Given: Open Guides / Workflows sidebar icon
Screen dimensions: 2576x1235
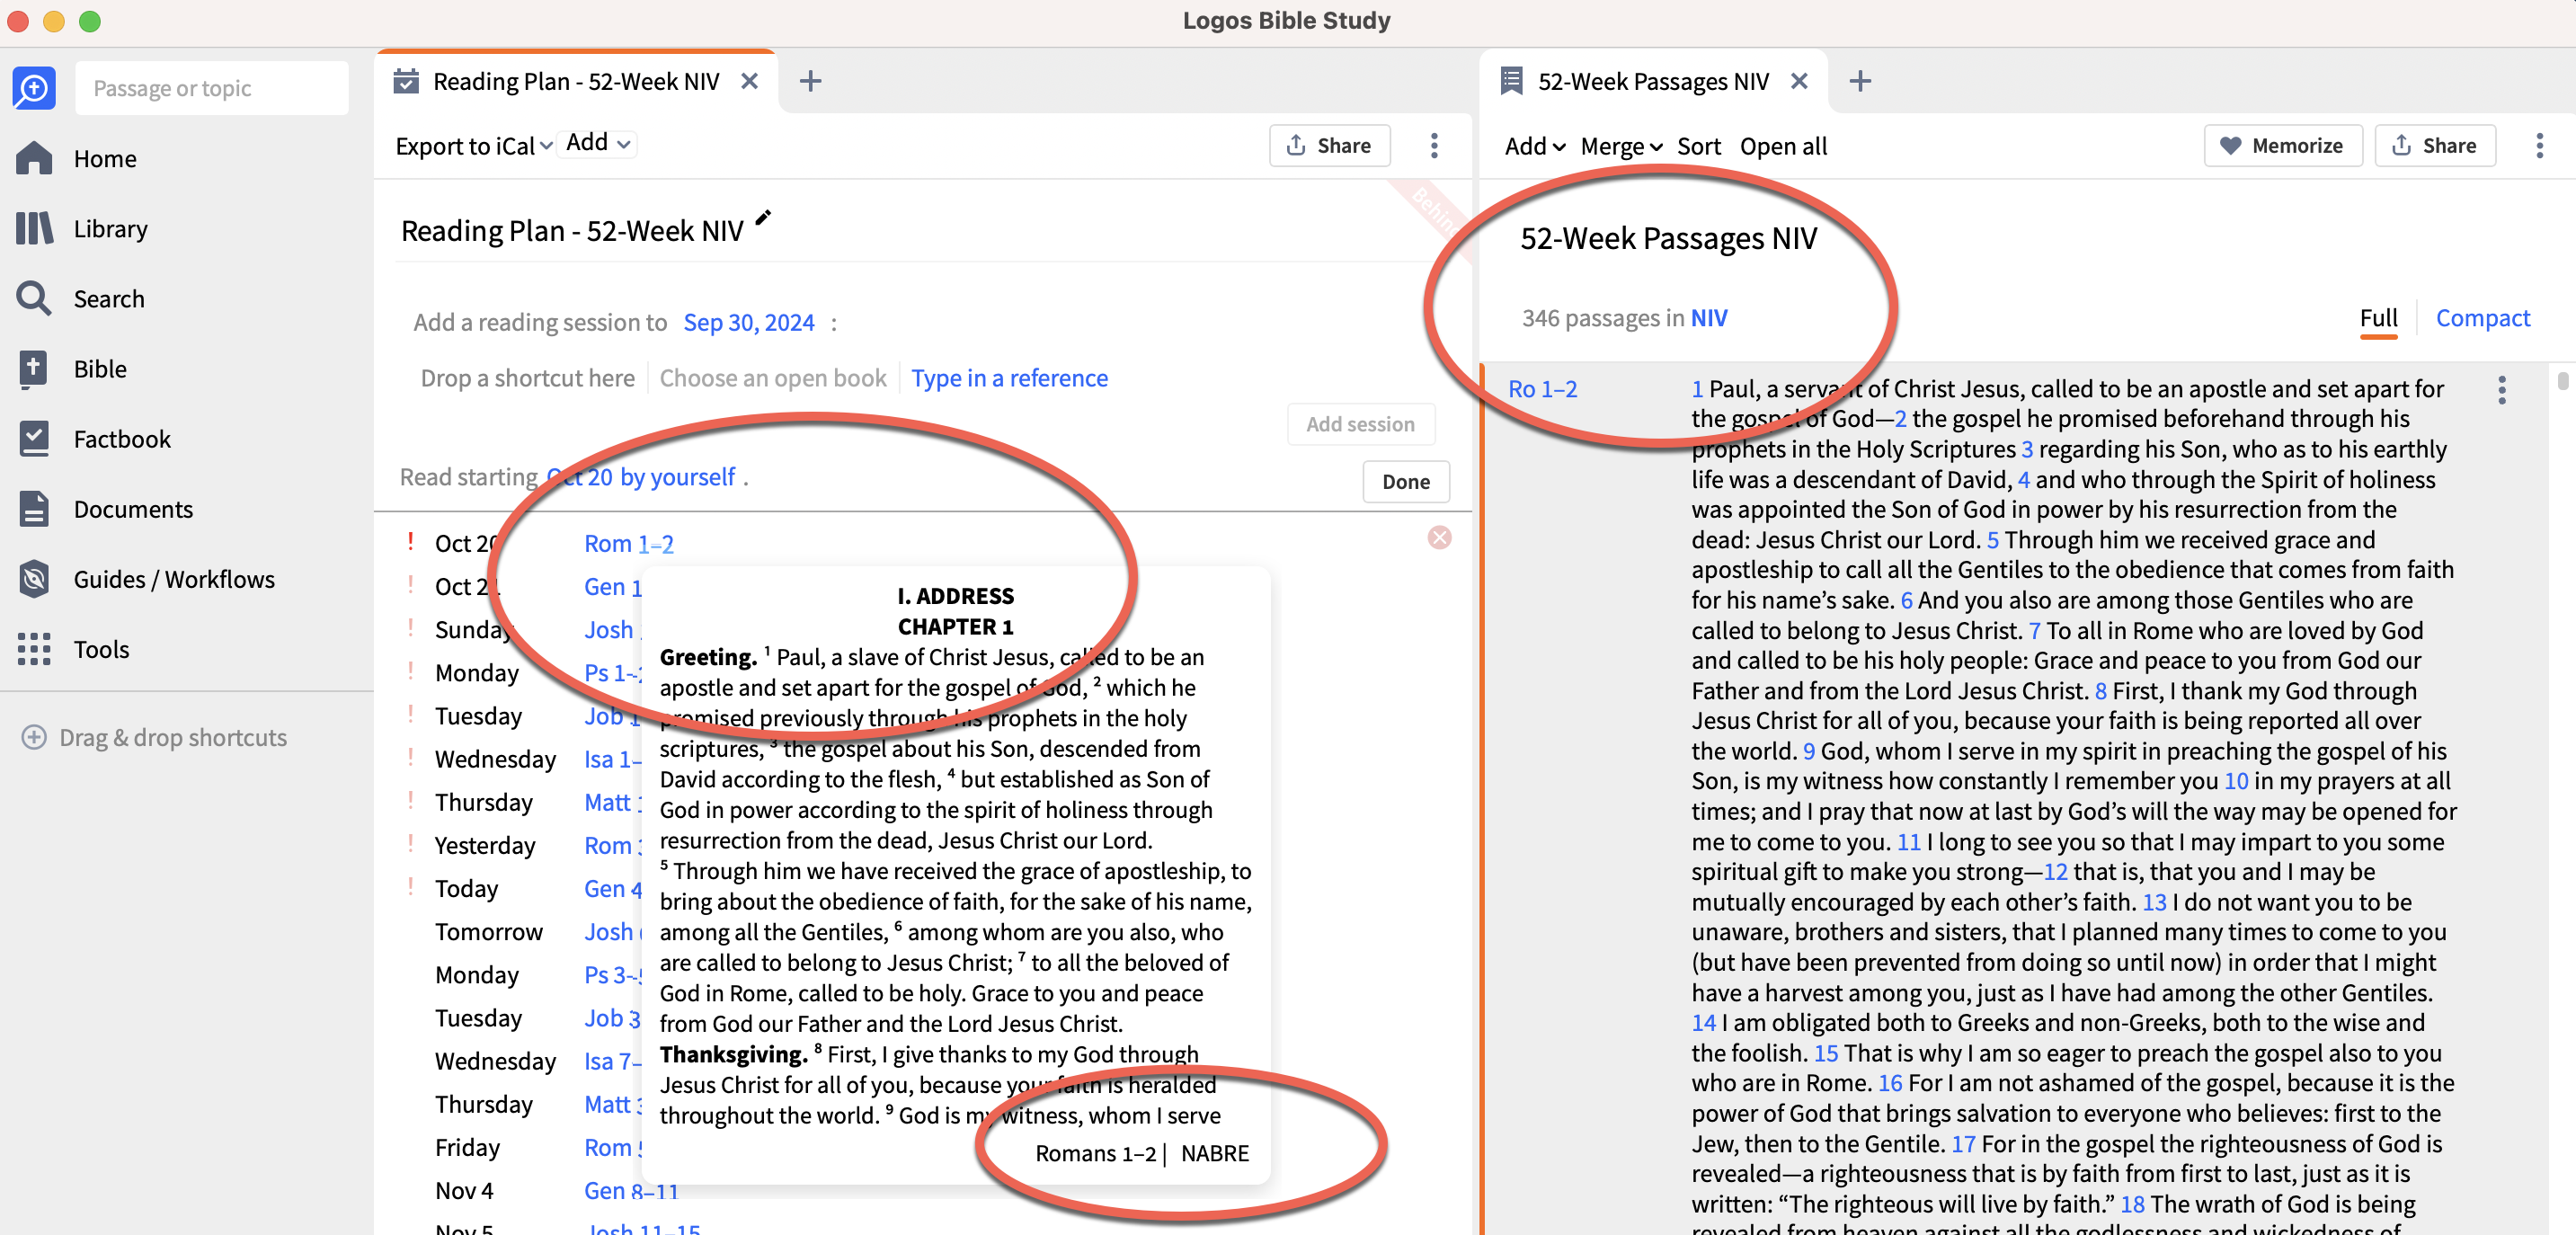Looking at the screenshot, I should tap(34, 578).
